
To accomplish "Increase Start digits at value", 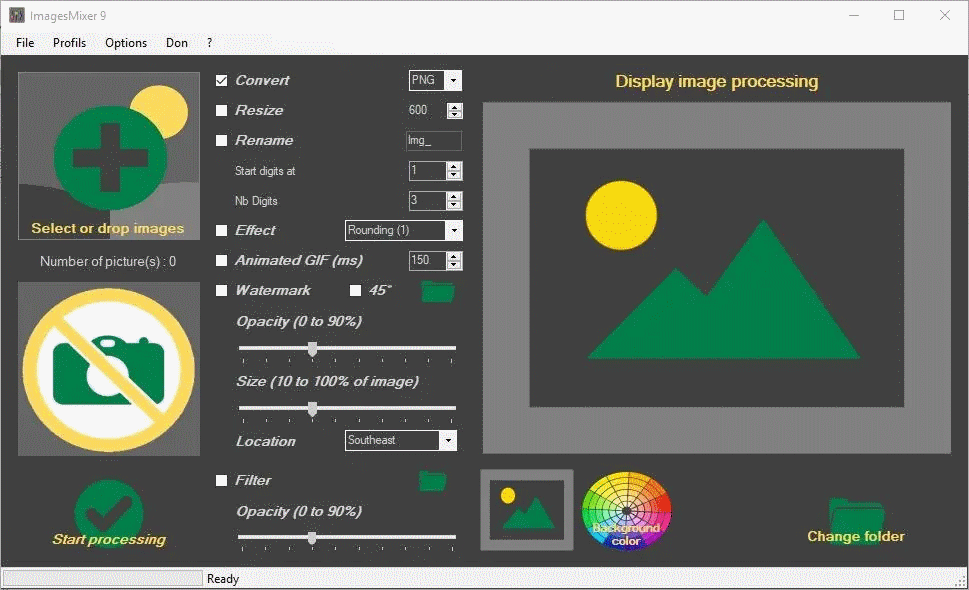I will click(x=454, y=167).
